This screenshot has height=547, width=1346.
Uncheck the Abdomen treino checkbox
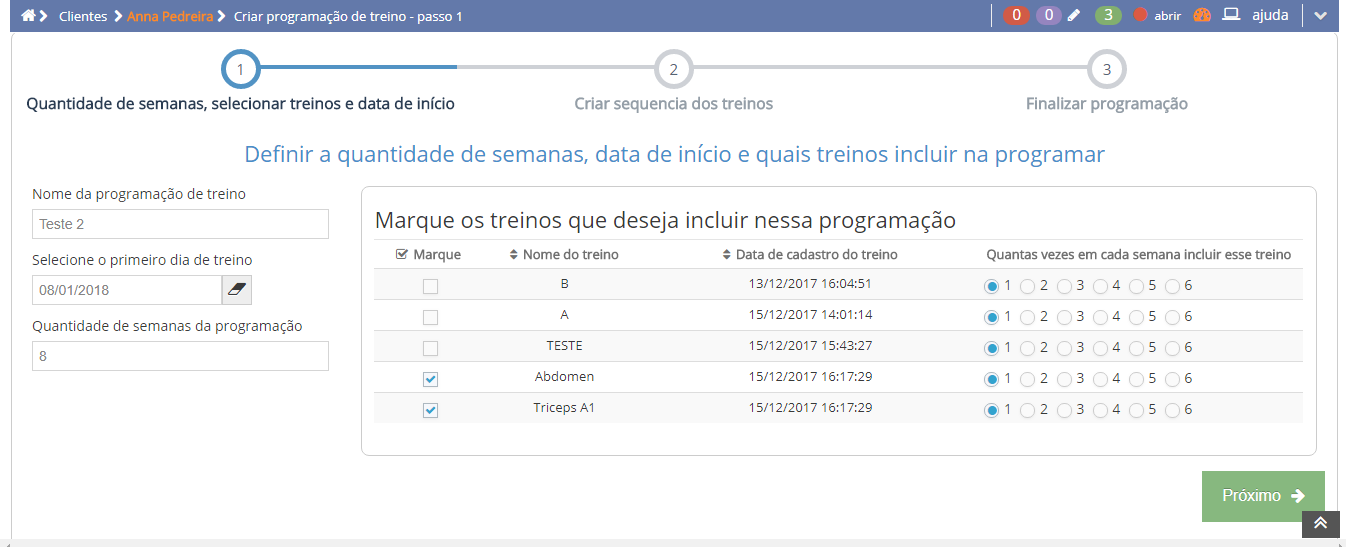430,379
